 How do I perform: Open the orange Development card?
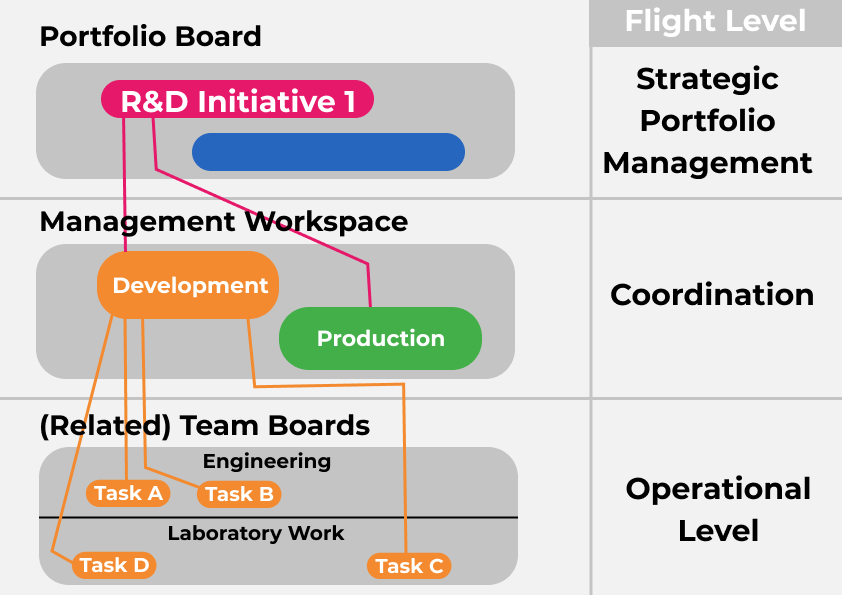[188, 285]
